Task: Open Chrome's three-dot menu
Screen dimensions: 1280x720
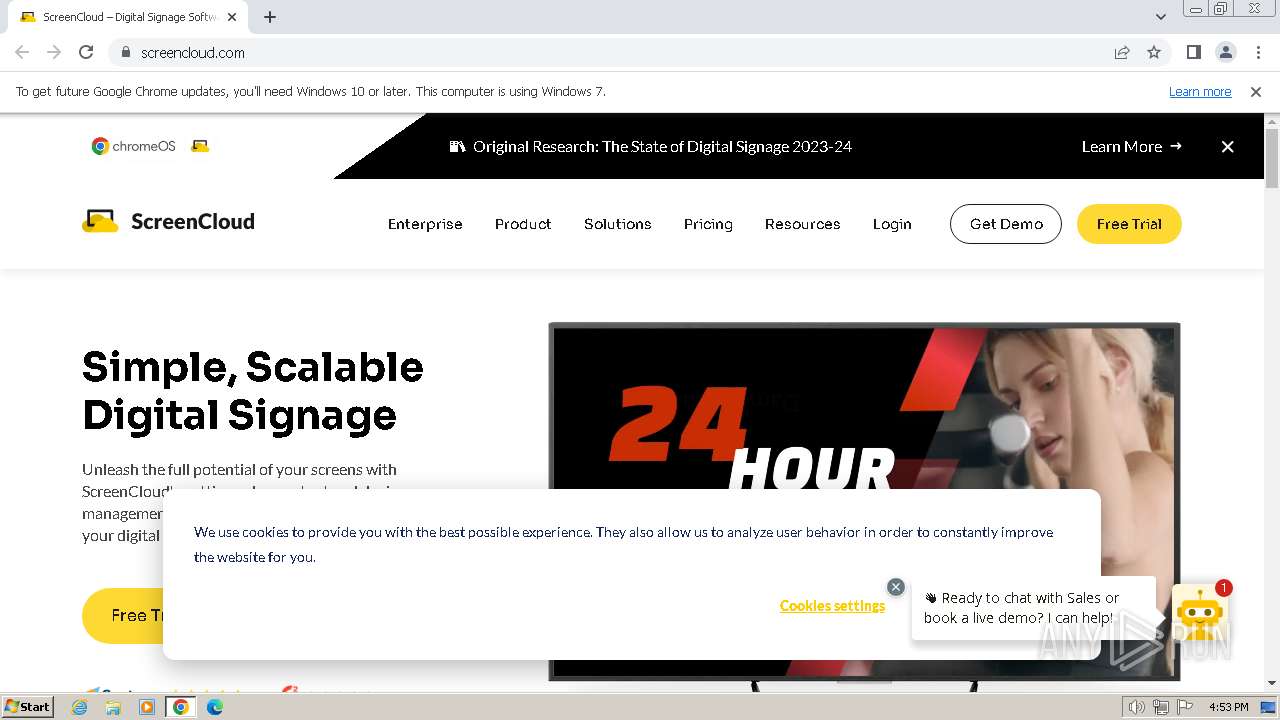Action: 1258,52
